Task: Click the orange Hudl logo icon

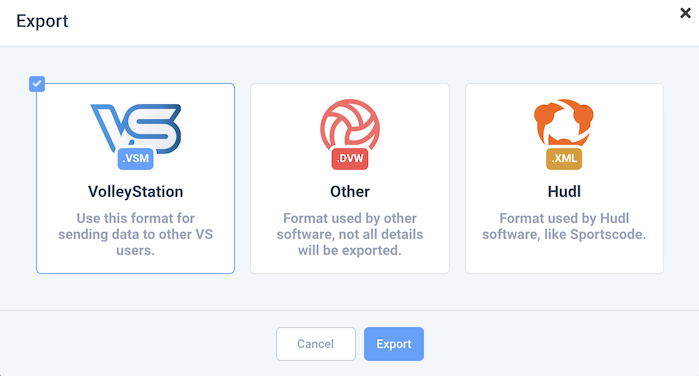Action: tap(564, 123)
